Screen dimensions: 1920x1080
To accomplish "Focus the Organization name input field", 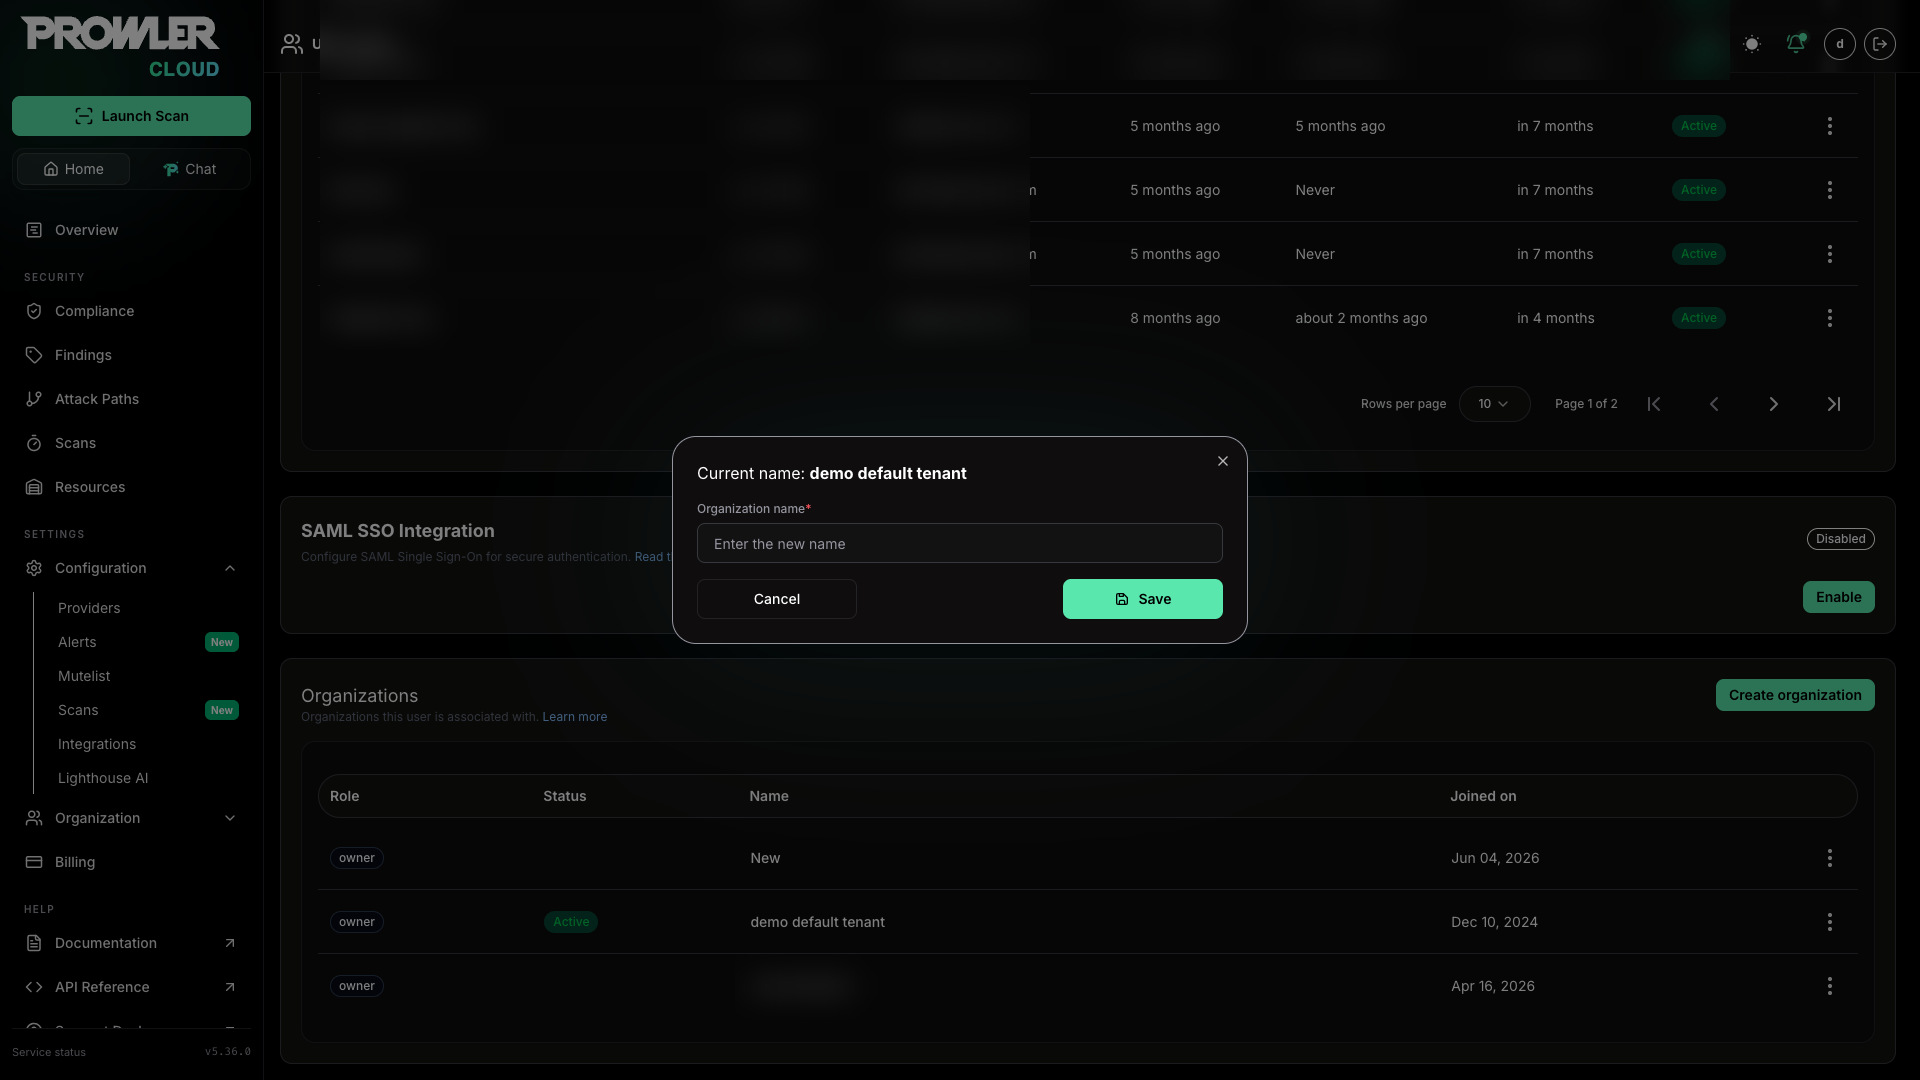I will pos(960,543).
